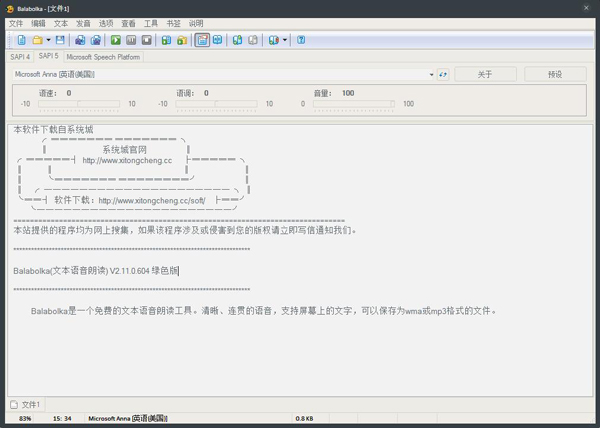
Task: Click the line starting '本站提供的程序均为网上搜集'
Action: (185, 230)
